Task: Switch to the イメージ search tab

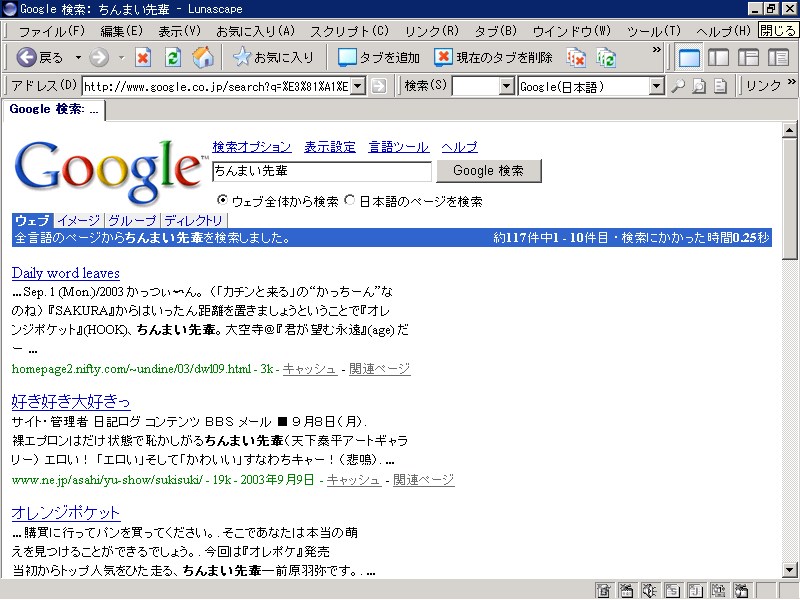Action: pyautogui.click(x=78, y=220)
